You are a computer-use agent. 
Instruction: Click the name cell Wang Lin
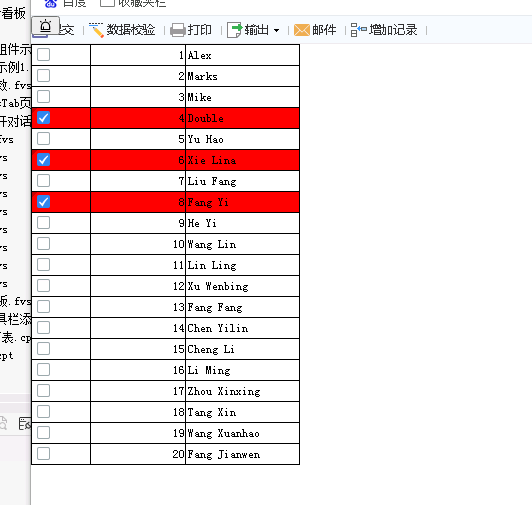coord(242,244)
